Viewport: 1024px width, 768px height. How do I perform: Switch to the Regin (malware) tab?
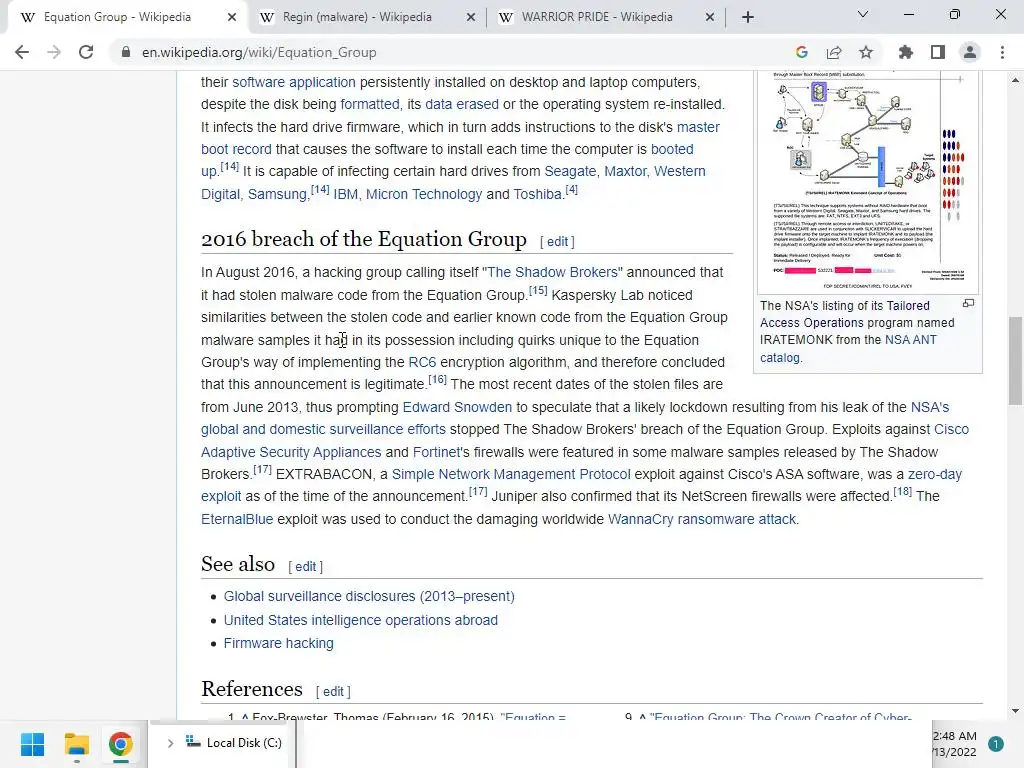(x=357, y=17)
